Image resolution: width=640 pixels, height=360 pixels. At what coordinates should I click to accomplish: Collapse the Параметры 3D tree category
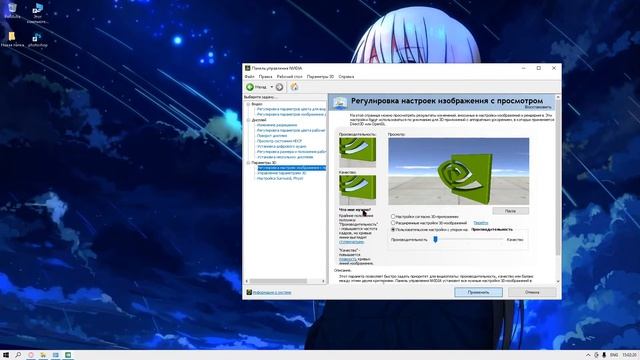tap(248, 162)
